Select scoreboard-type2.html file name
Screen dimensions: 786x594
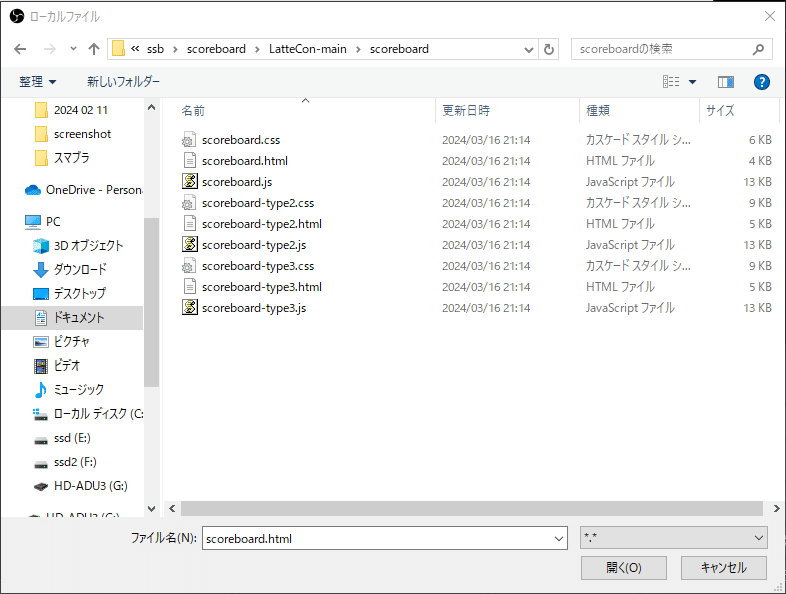point(262,224)
